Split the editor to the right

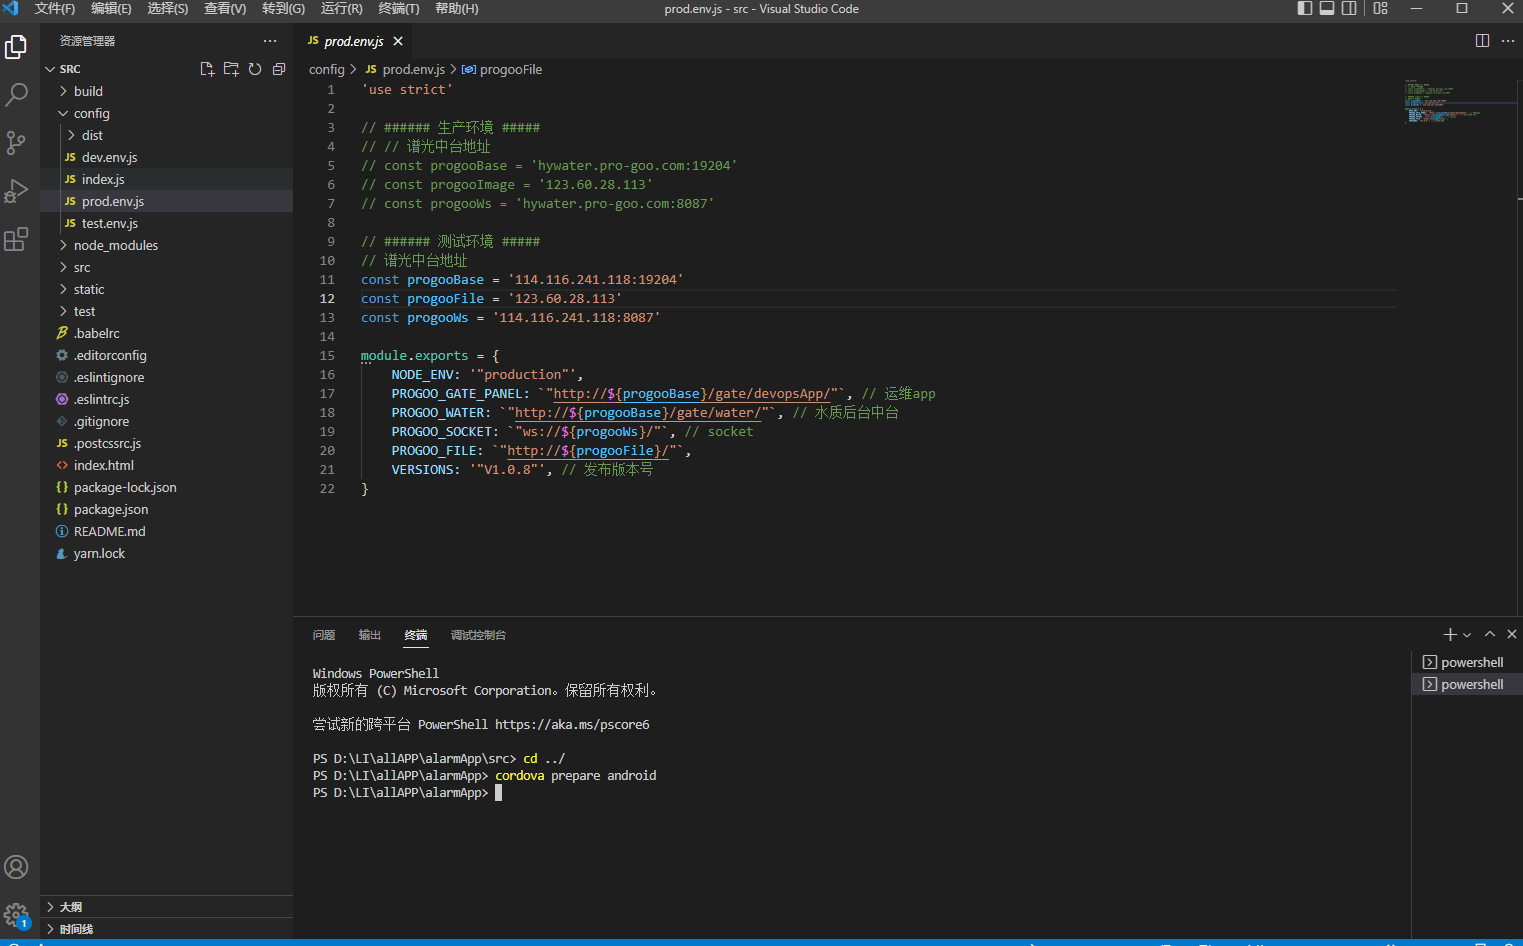tap(1482, 41)
